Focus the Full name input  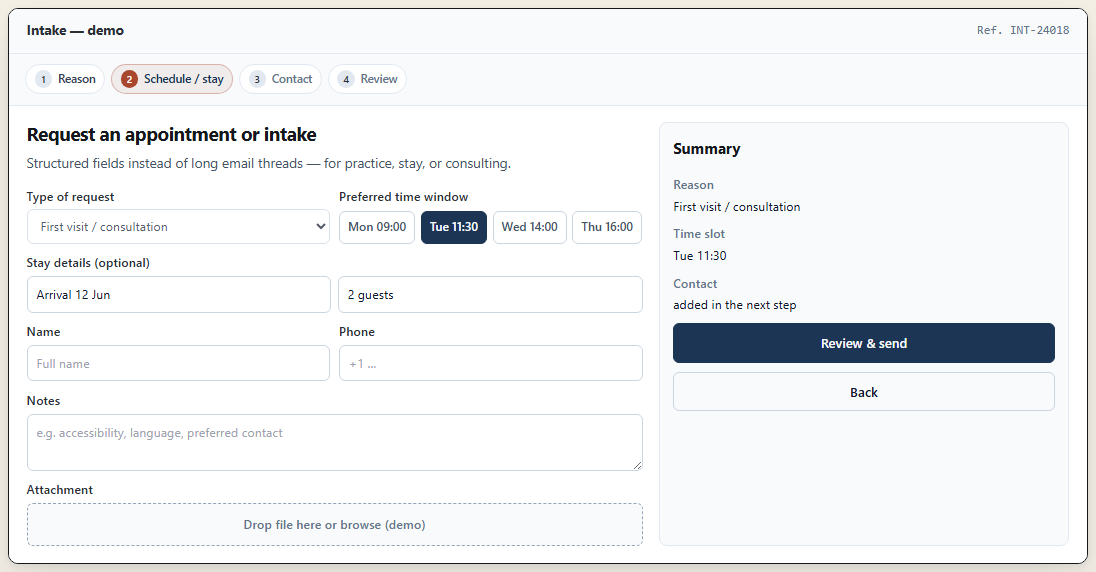178,363
